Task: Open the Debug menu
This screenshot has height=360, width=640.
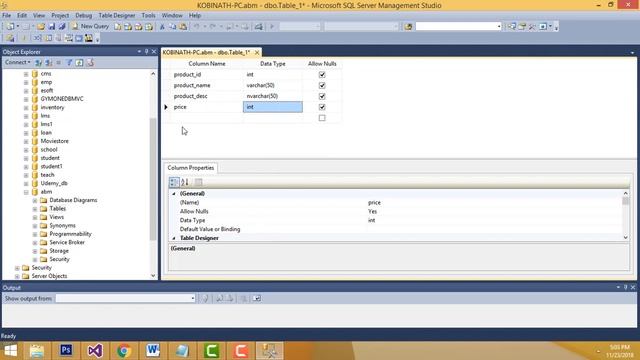Action: [83, 15]
